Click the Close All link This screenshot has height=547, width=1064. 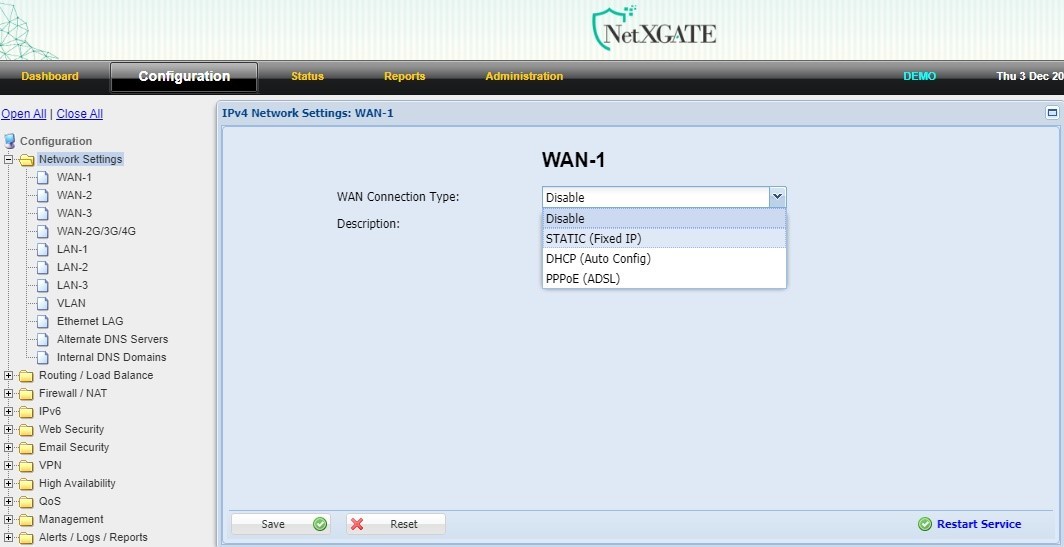pyautogui.click(x=79, y=114)
